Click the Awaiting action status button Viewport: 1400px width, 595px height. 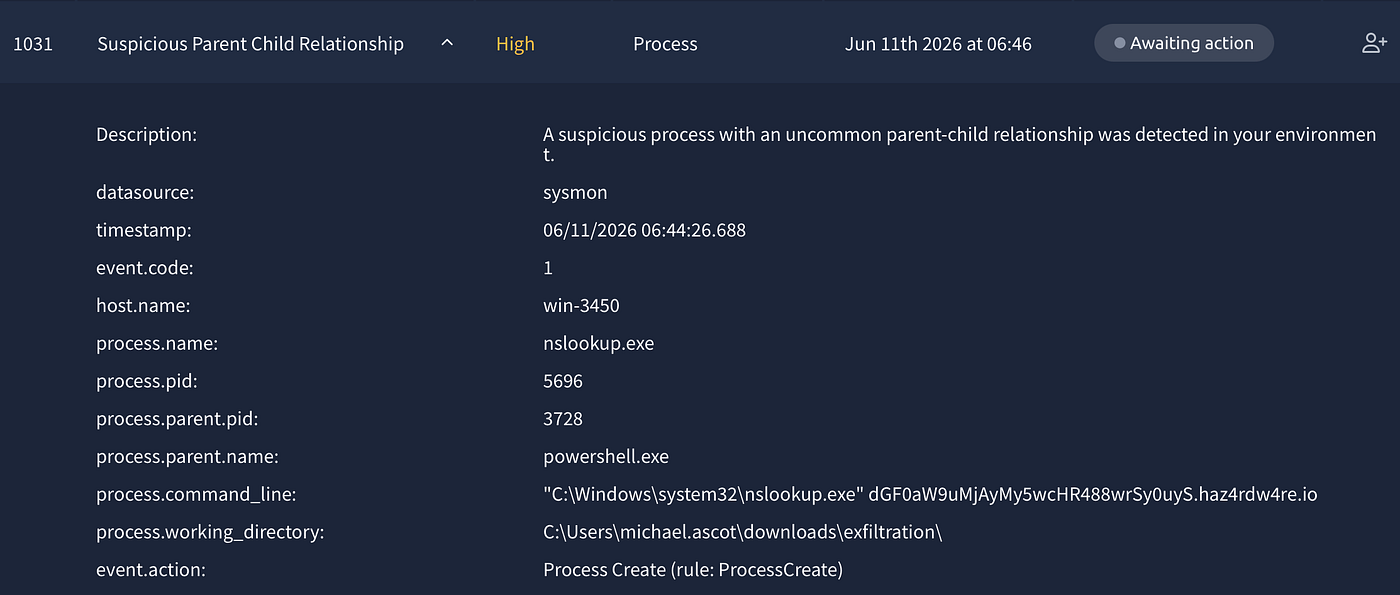coord(1184,43)
